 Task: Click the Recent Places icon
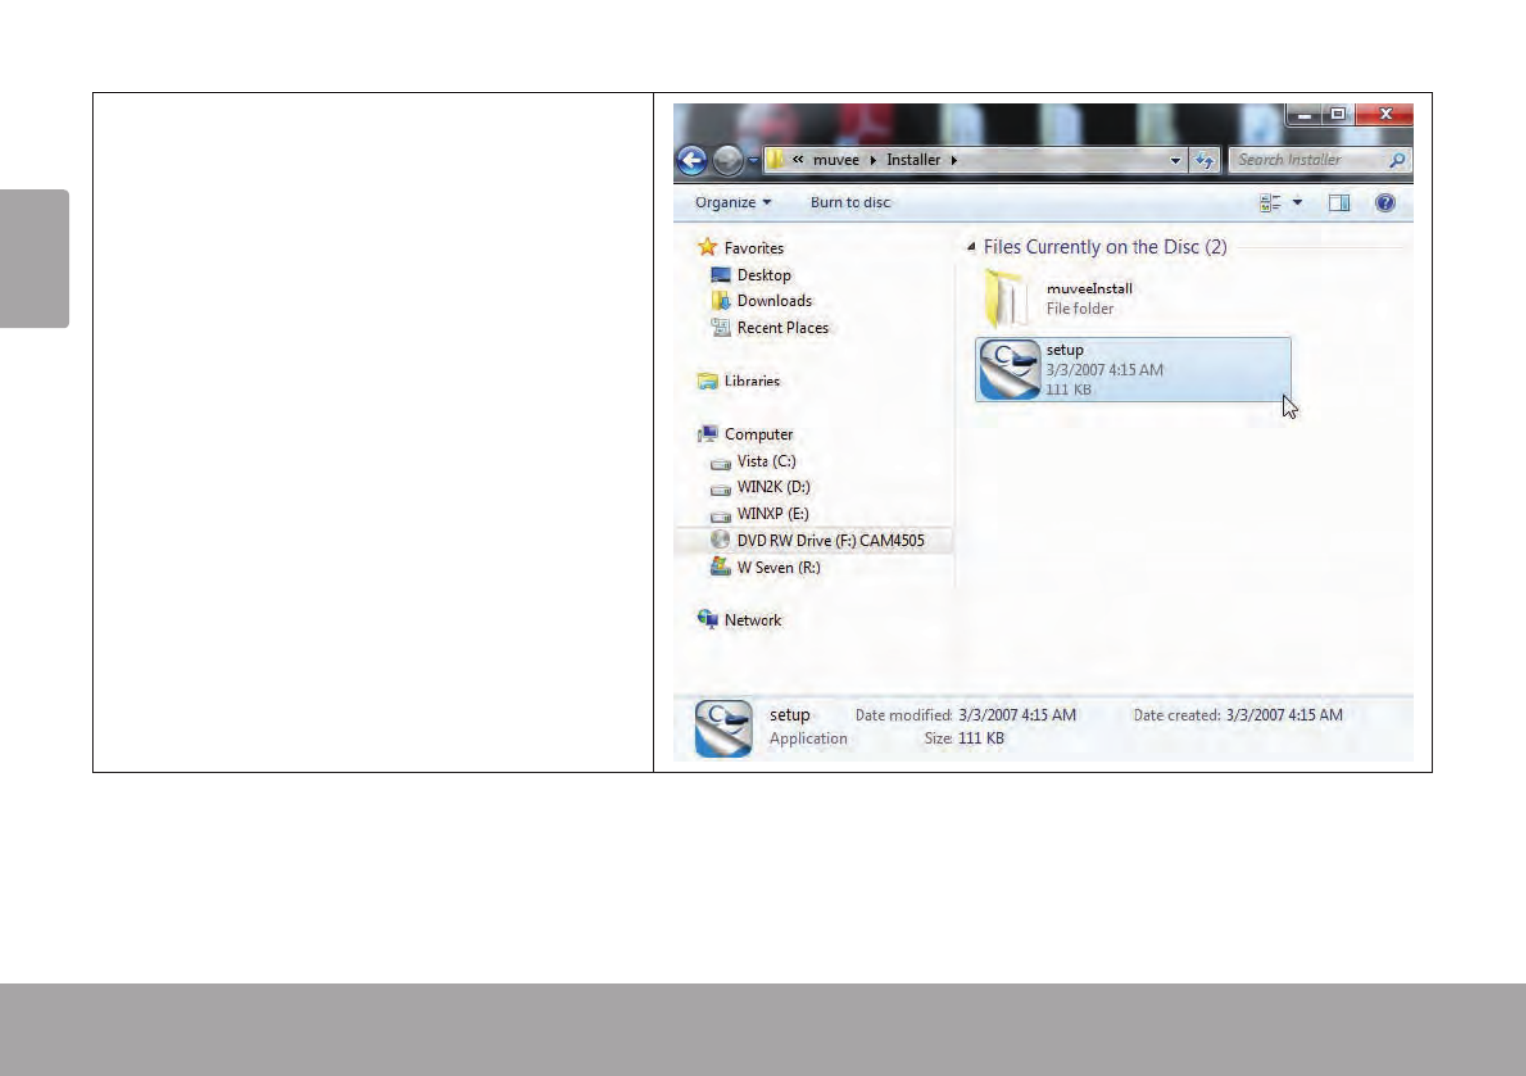(721, 327)
